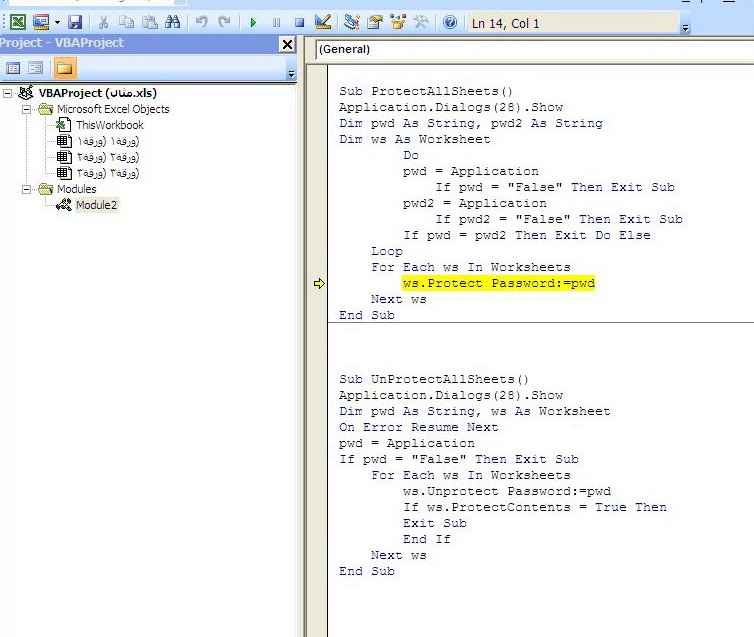
Task: Select ThisWorkbook in the project tree
Action: tap(110, 125)
